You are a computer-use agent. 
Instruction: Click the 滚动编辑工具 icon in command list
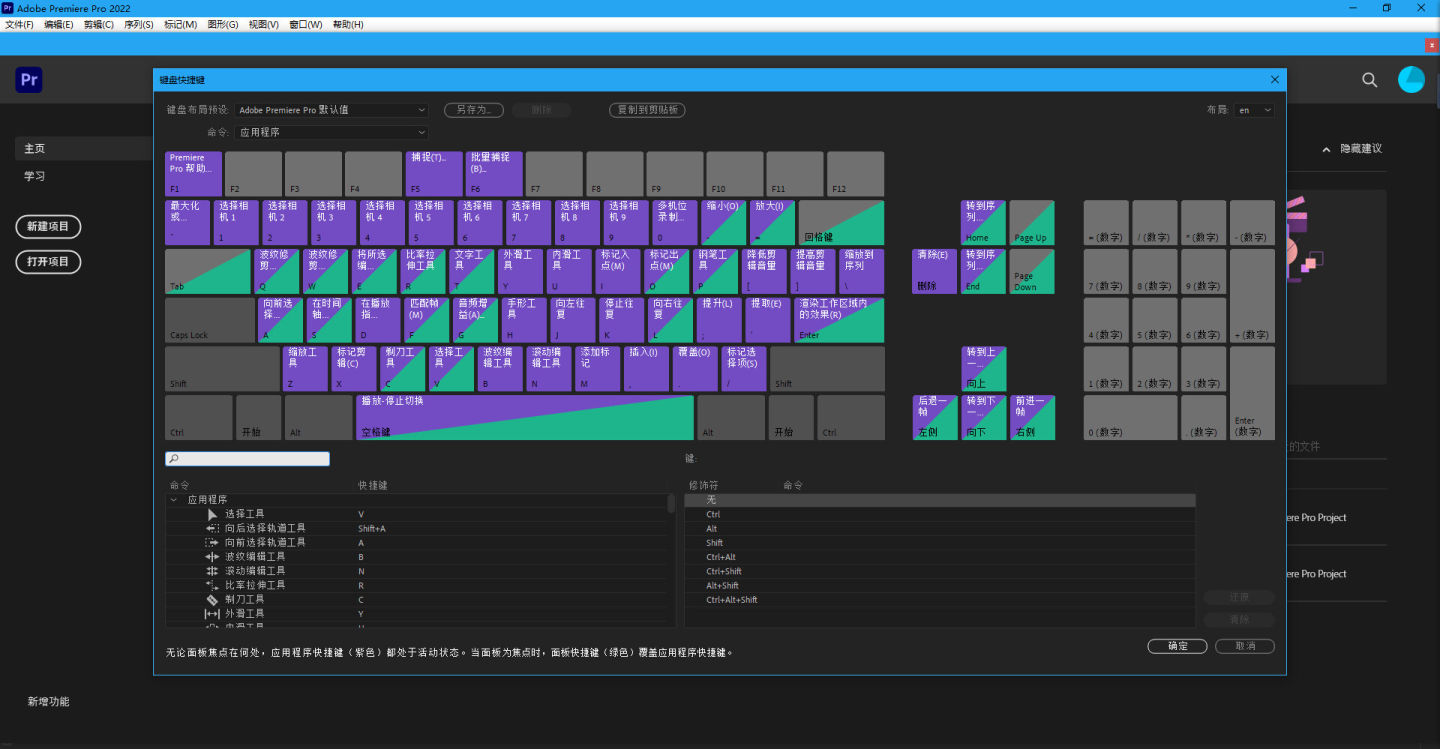pyautogui.click(x=212, y=570)
